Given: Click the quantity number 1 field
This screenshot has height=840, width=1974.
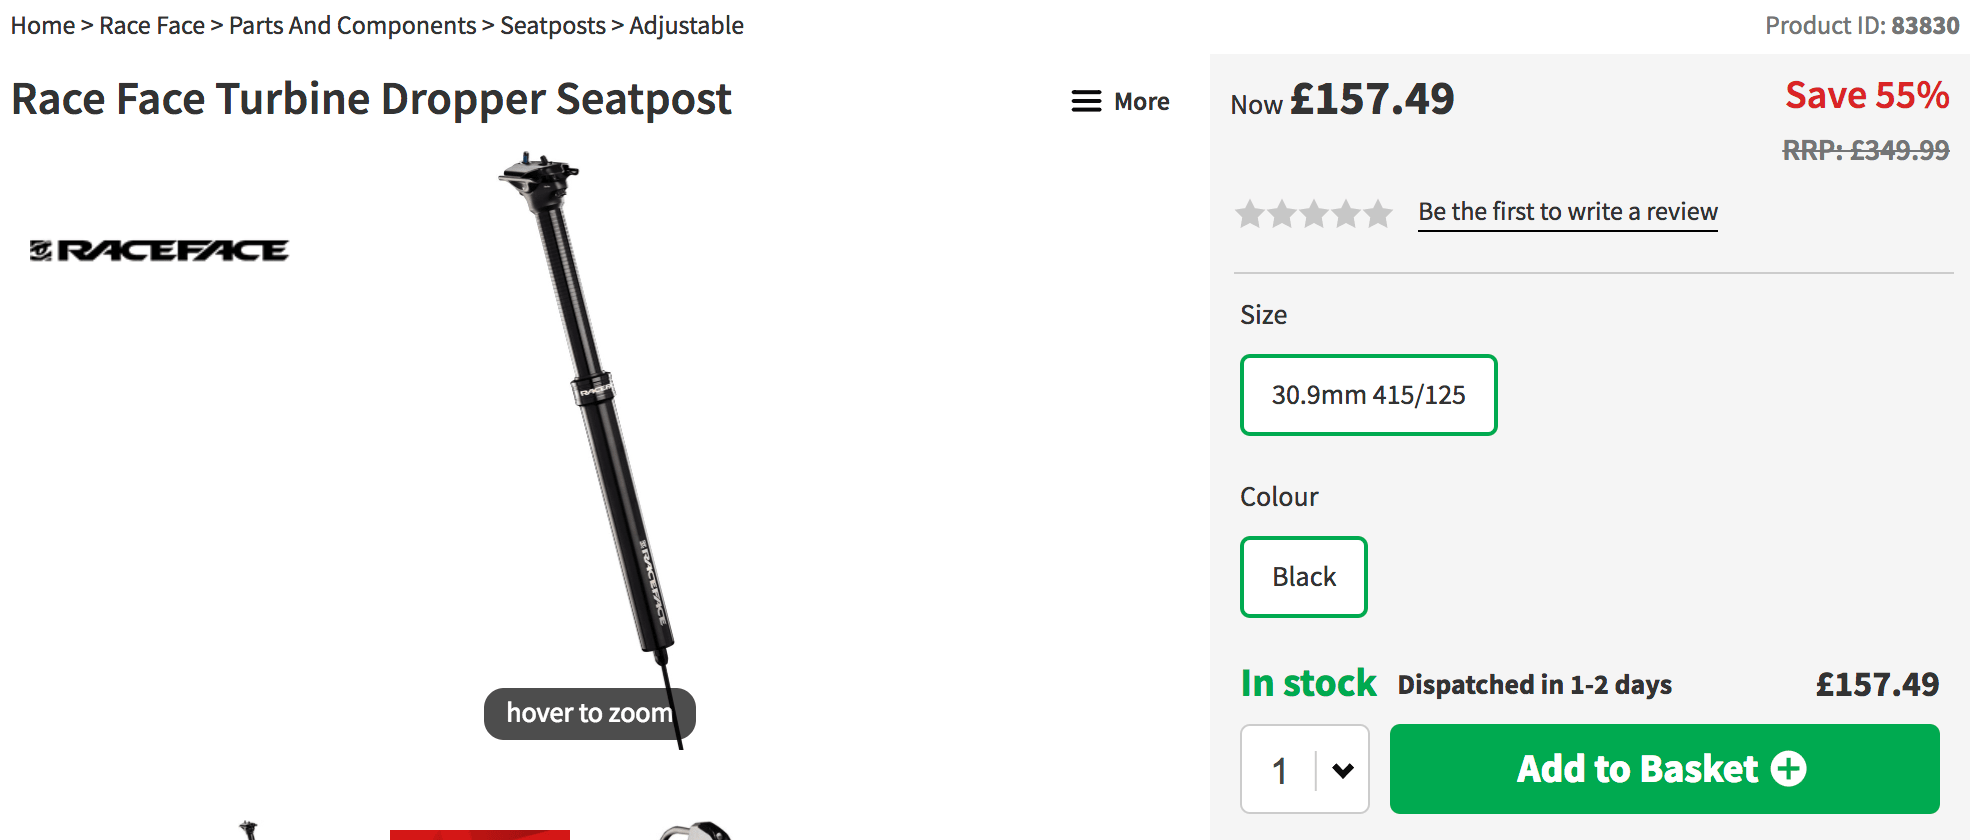Looking at the screenshot, I should (1279, 770).
